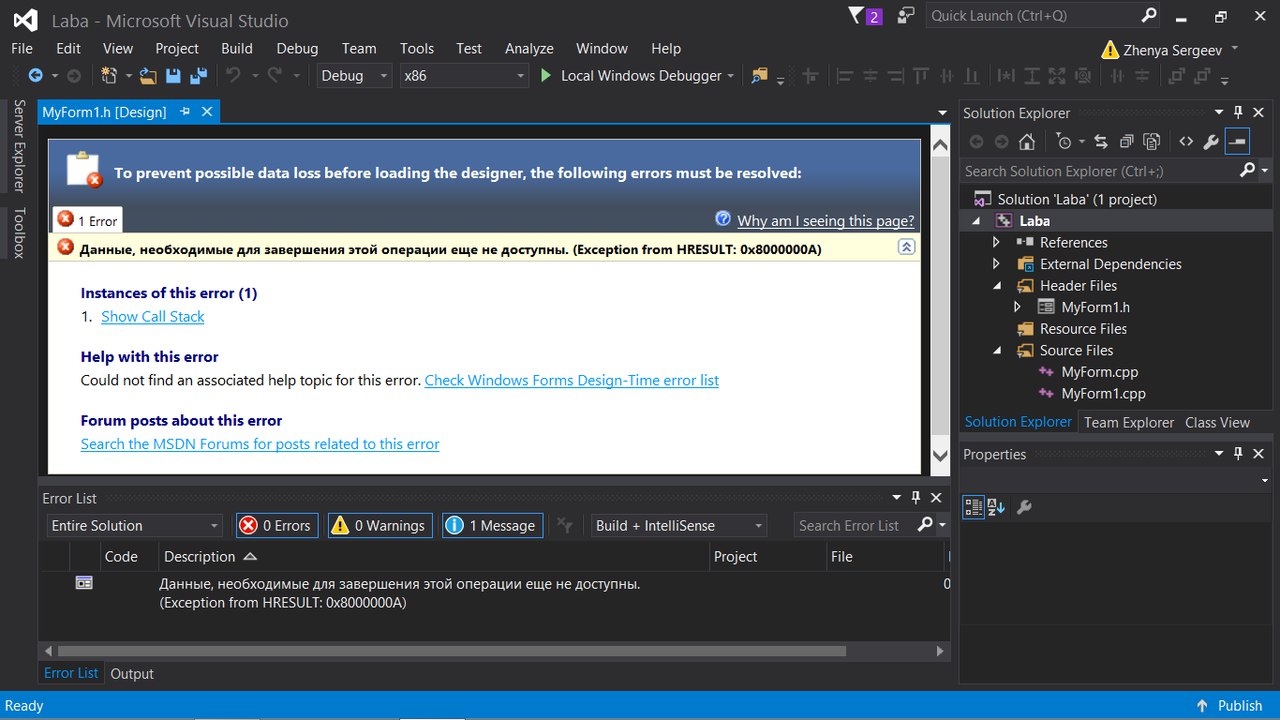Image resolution: width=1280 pixels, height=720 pixels.
Task: Open Check Windows Forms Design-Time error list link
Action: (x=572, y=380)
